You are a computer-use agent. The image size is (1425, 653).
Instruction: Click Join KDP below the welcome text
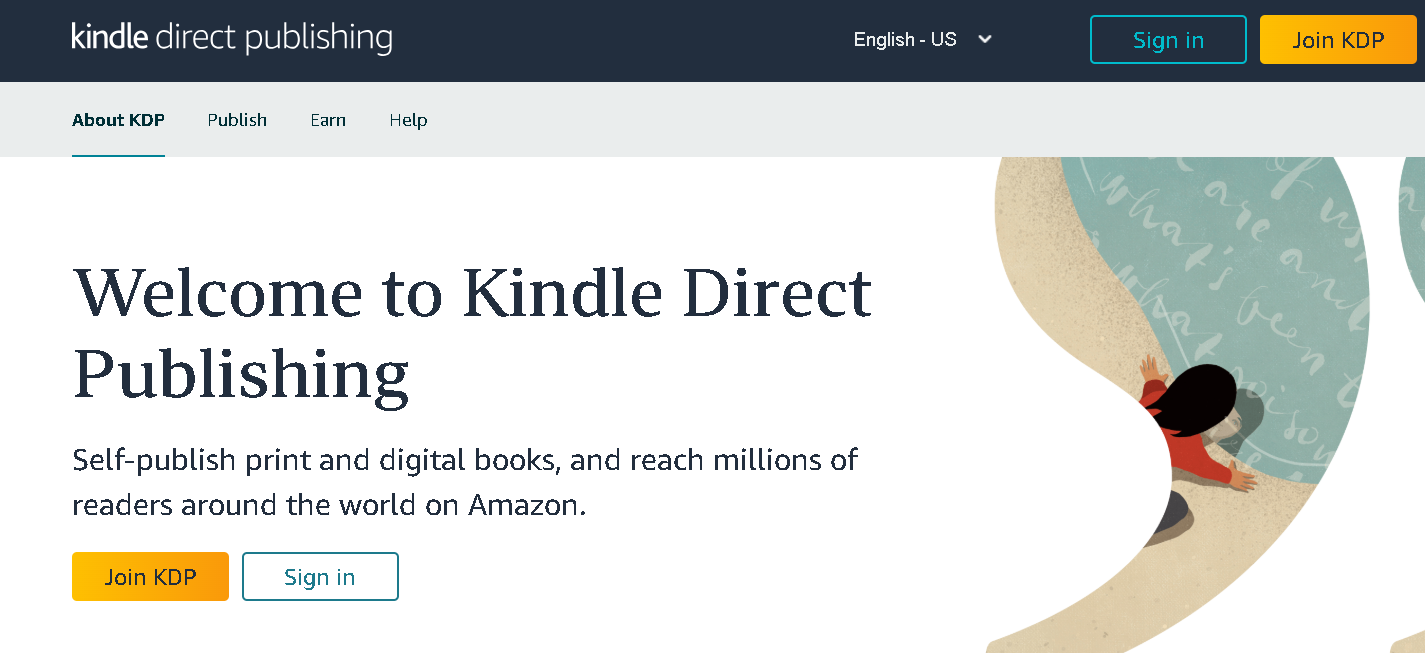[150, 577]
